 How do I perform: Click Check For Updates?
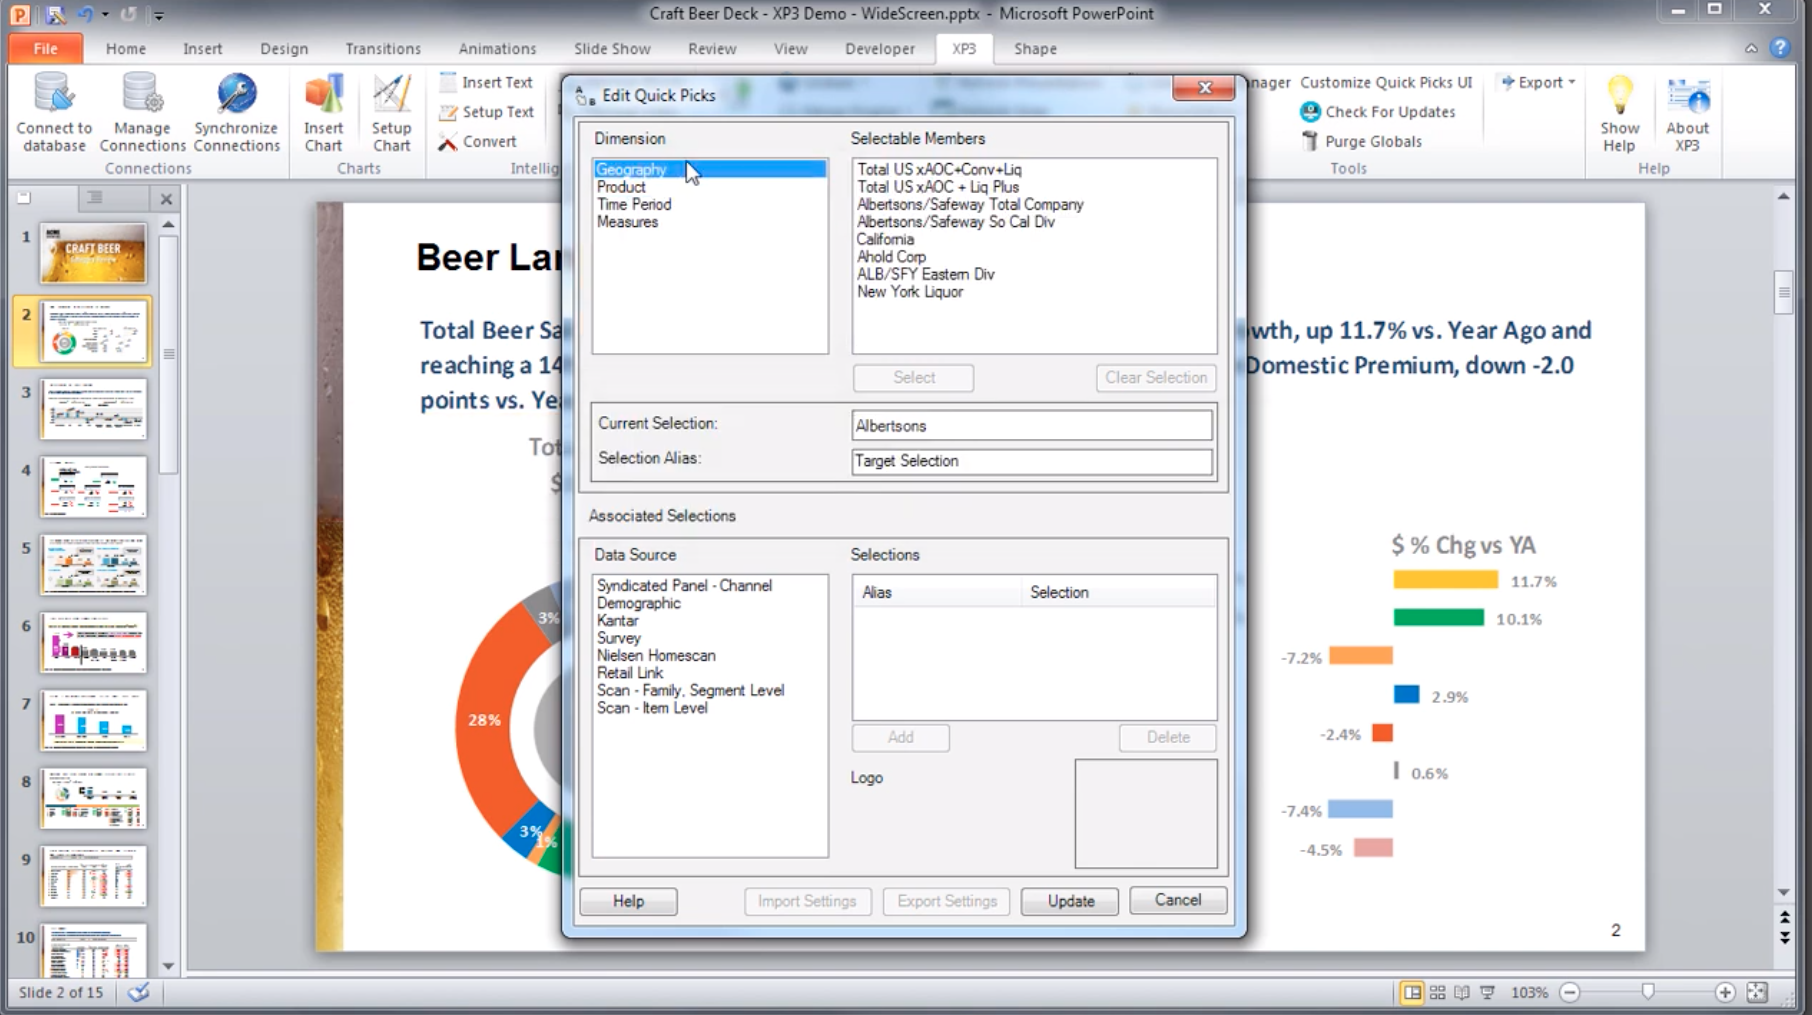1377,112
